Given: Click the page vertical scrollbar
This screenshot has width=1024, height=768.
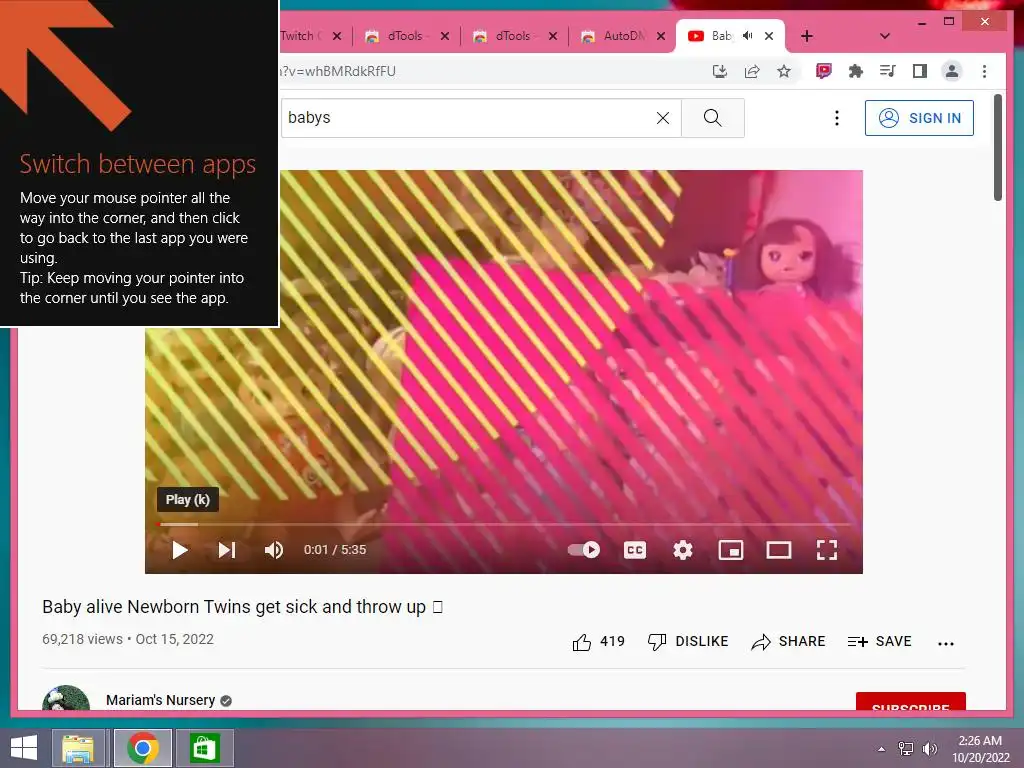Looking at the screenshot, I should (998, 148).
